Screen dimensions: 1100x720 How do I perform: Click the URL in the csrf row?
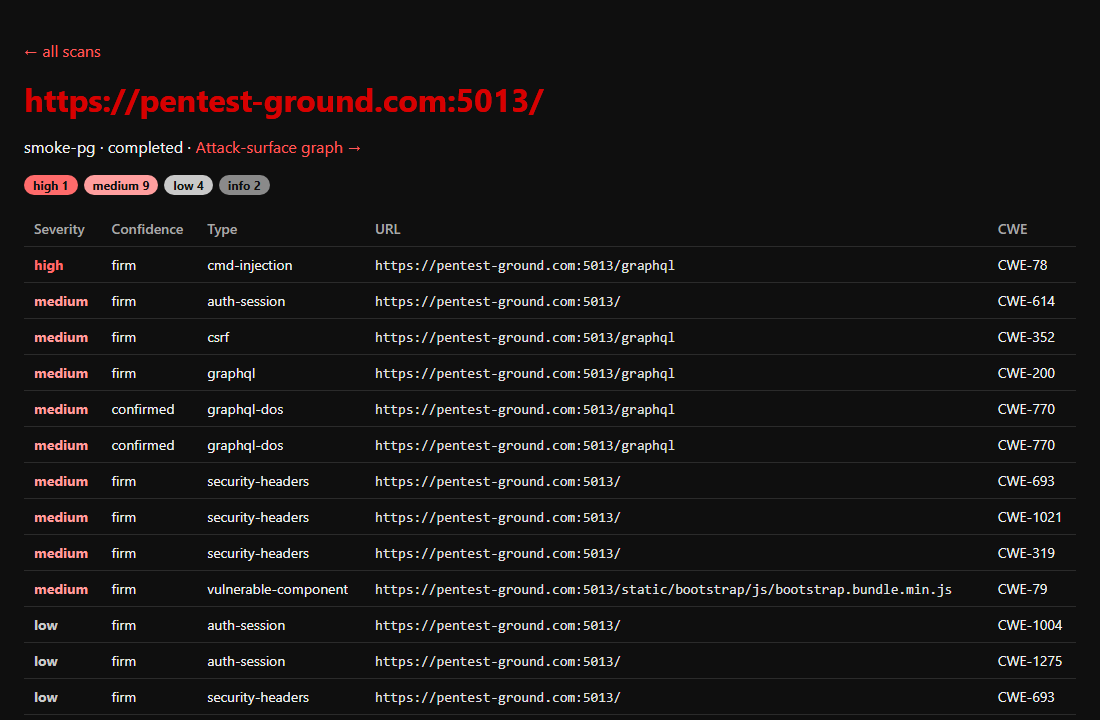tap(525, 338)
